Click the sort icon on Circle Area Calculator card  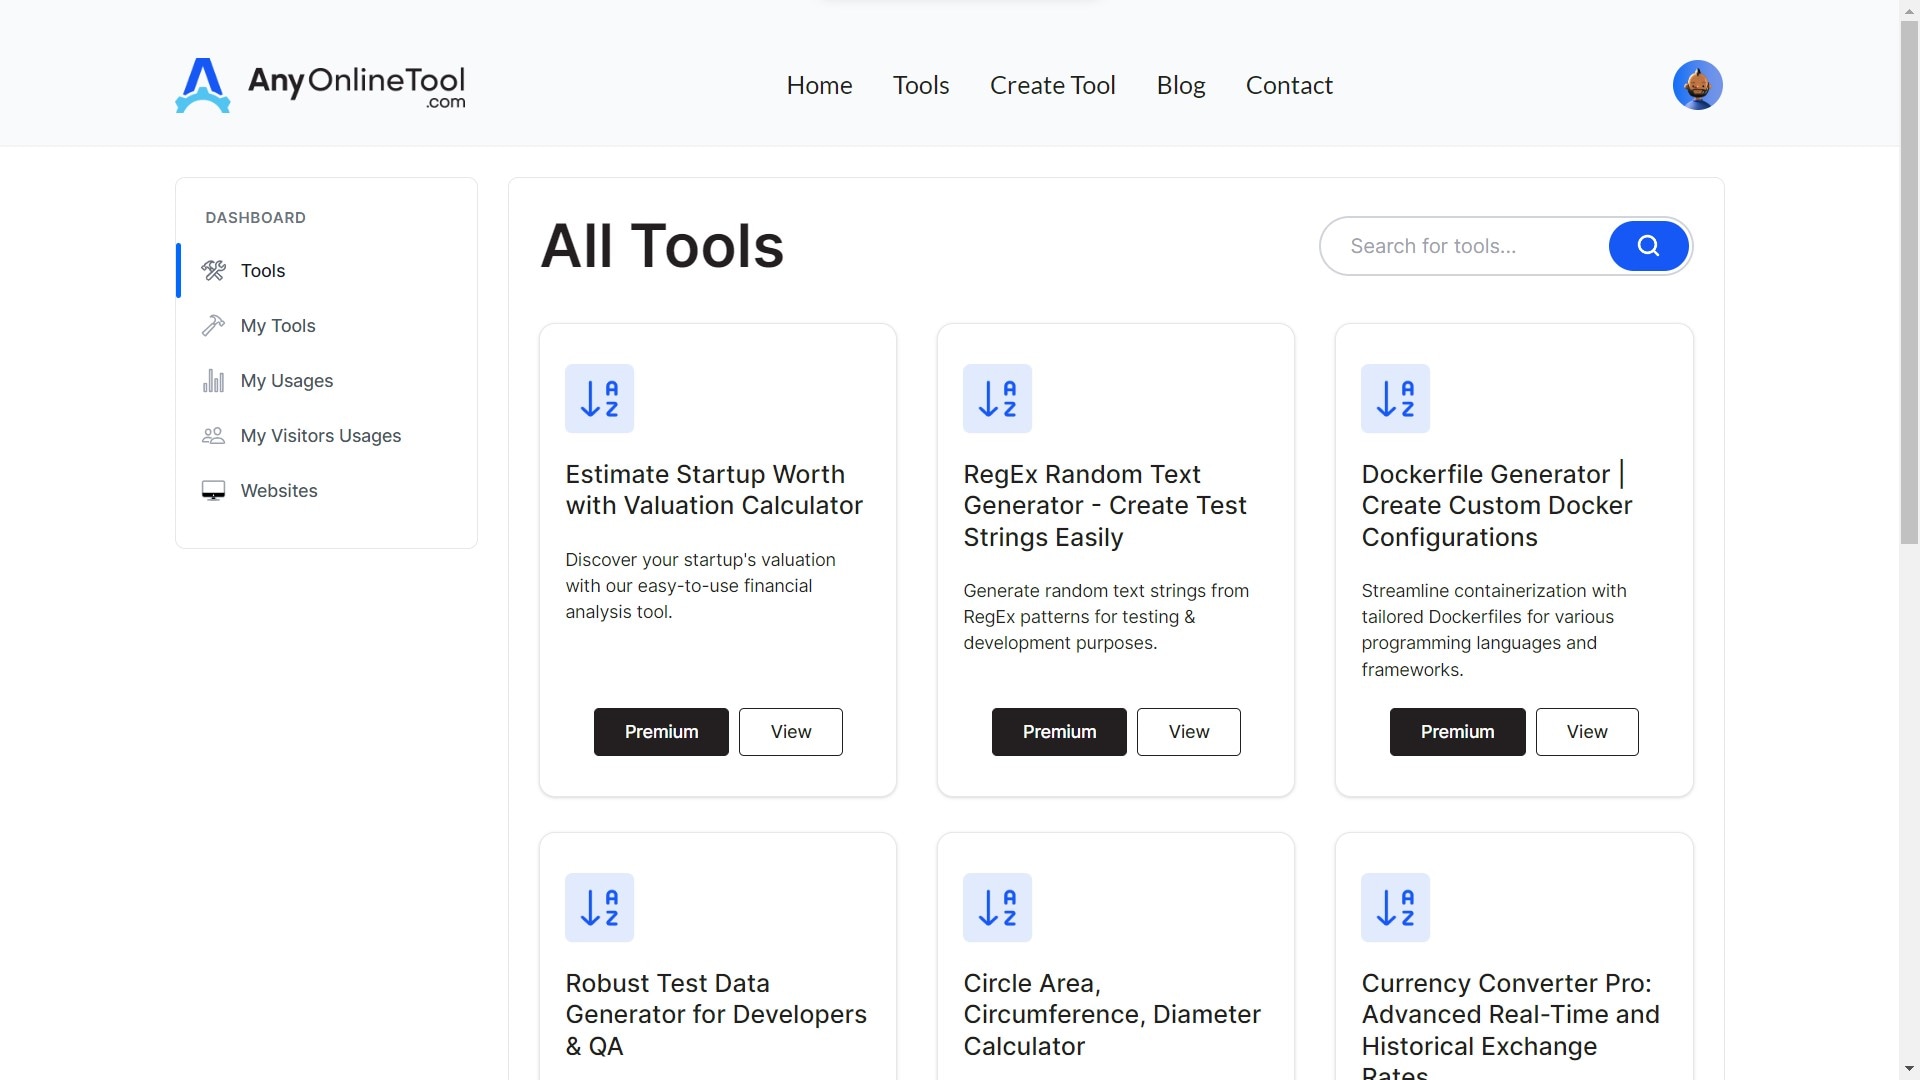pyautogui.click(x=997, y=907)
